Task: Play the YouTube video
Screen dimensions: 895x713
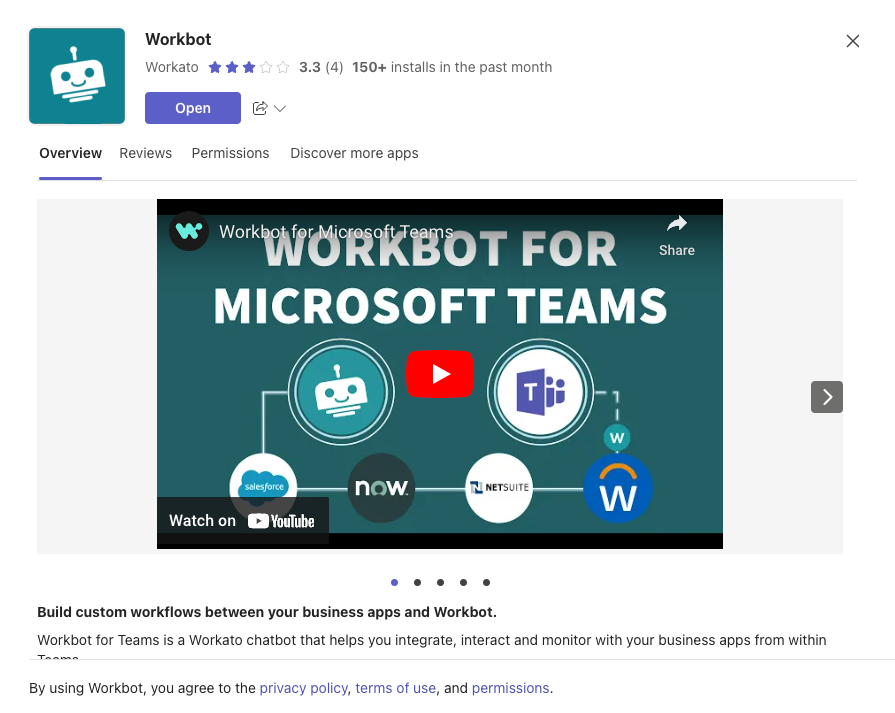Action: (x=439, y=374)
